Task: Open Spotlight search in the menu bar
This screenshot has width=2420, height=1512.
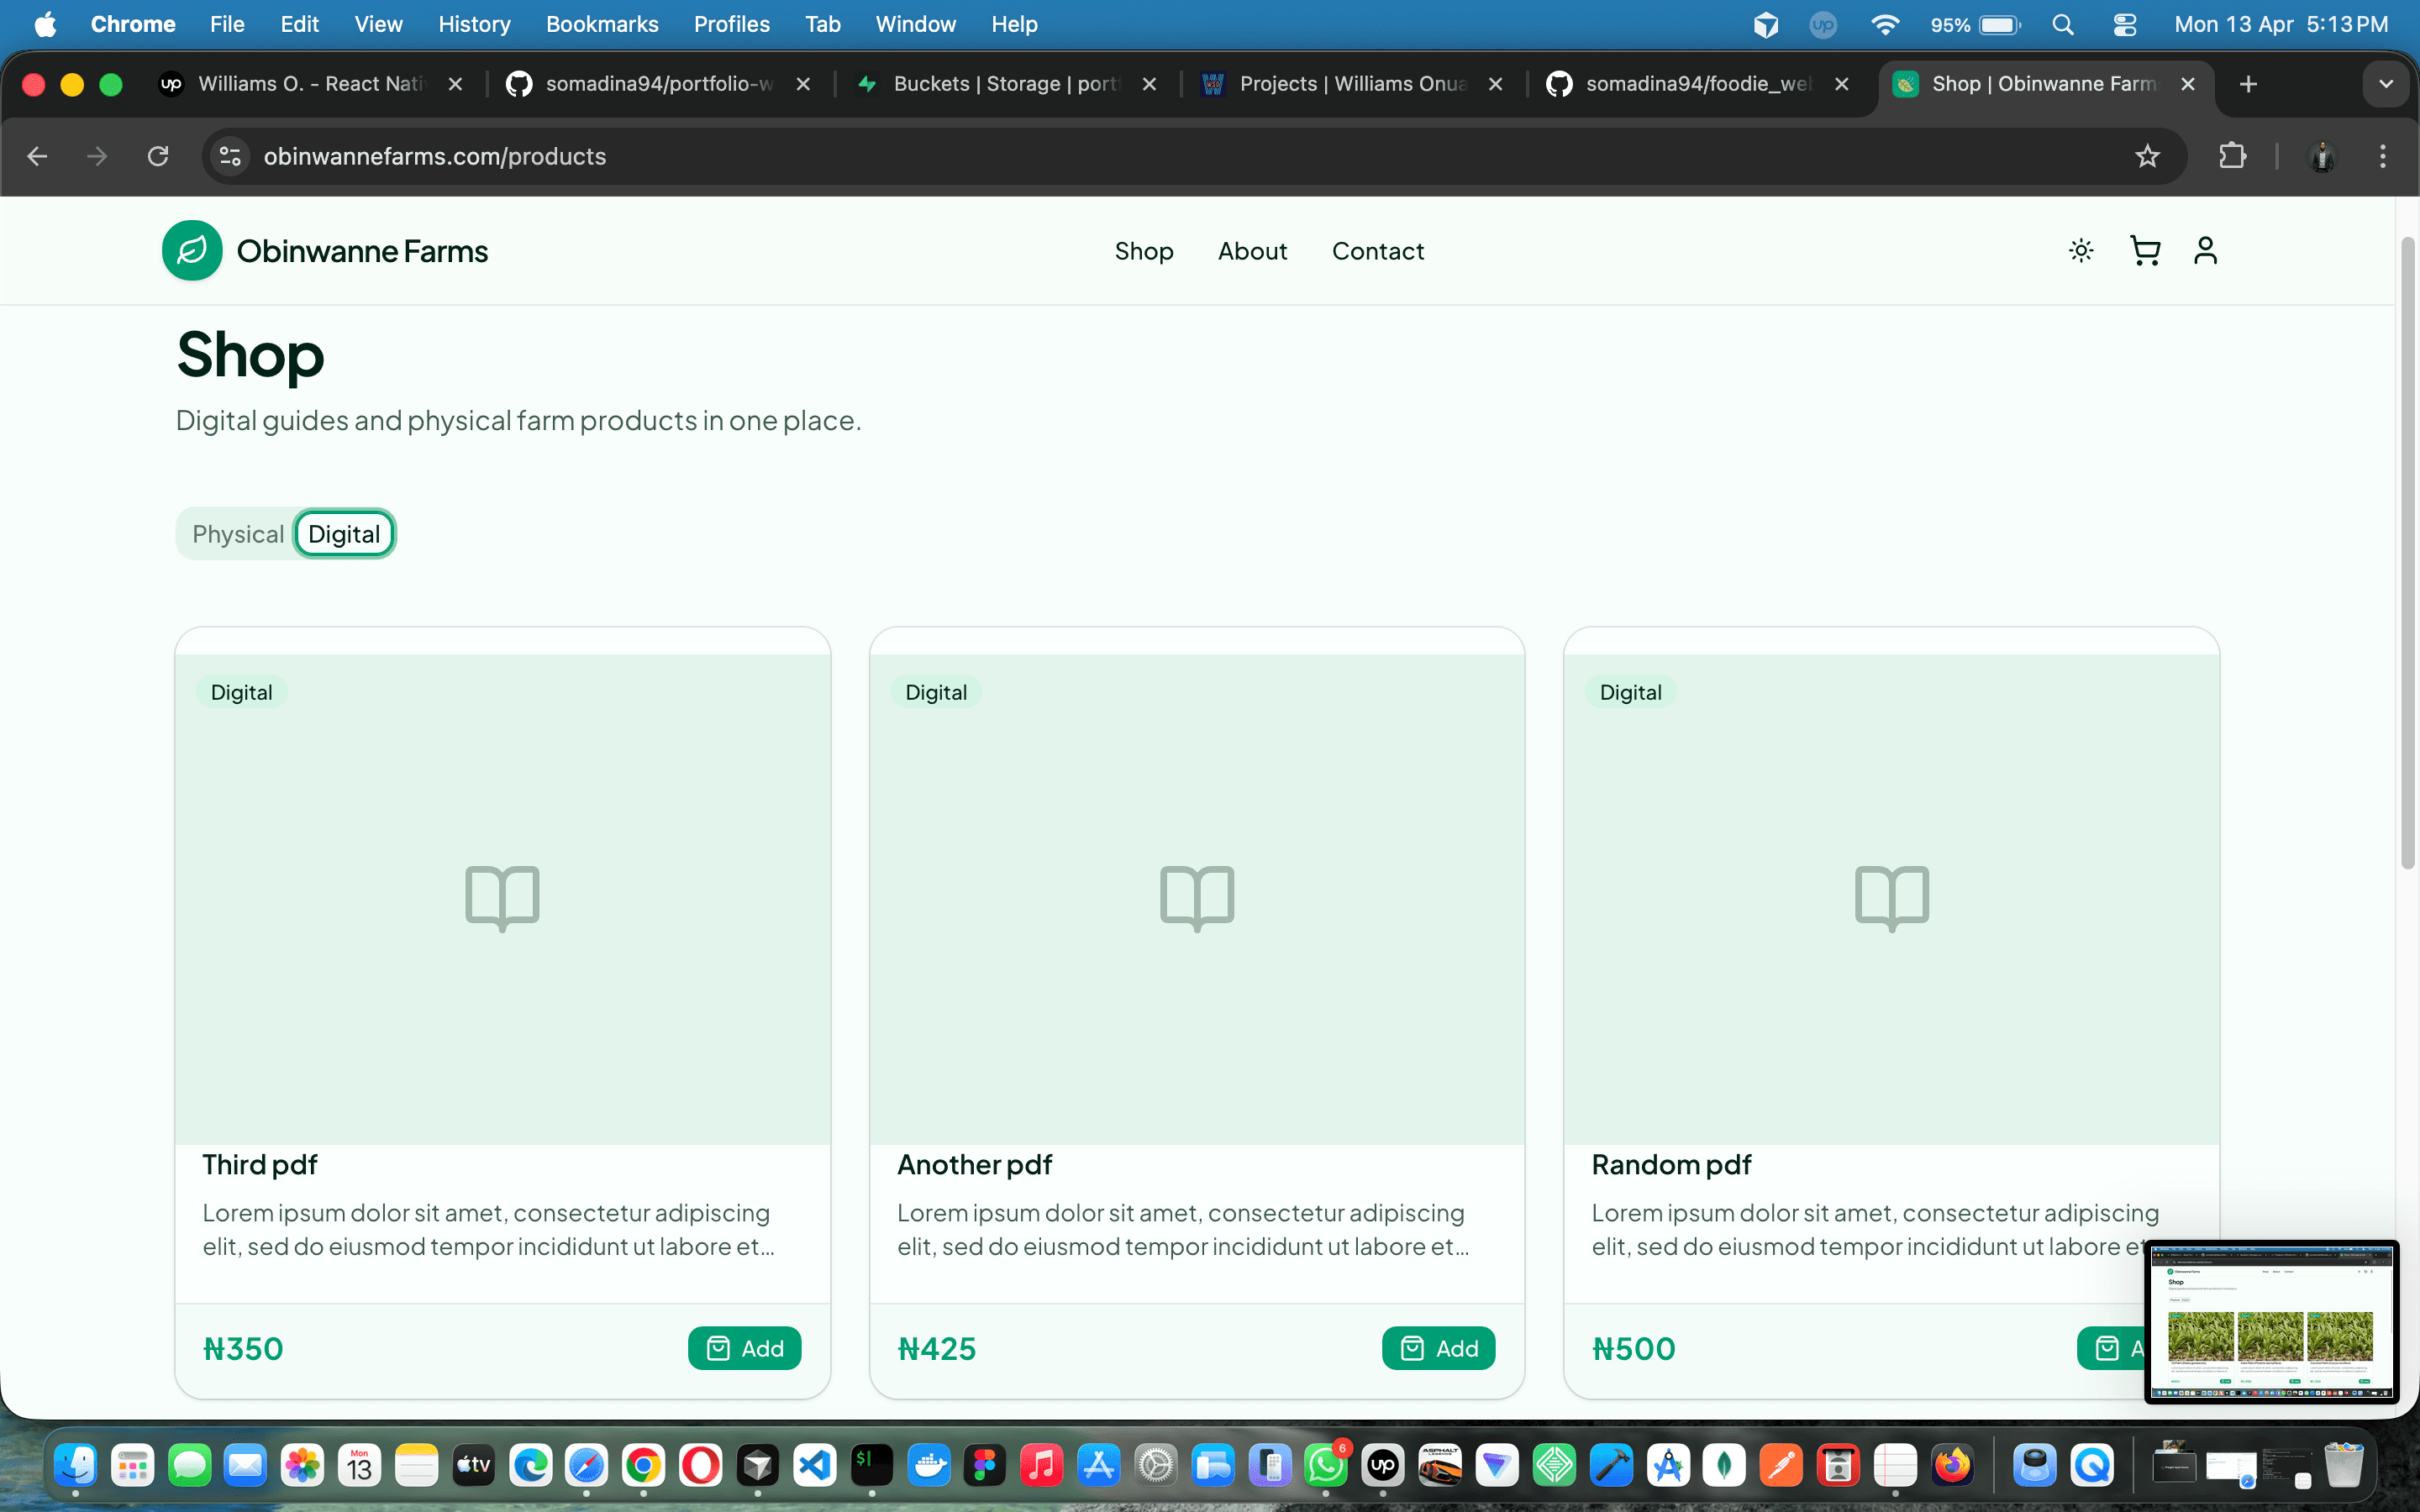Action: 2063,24
